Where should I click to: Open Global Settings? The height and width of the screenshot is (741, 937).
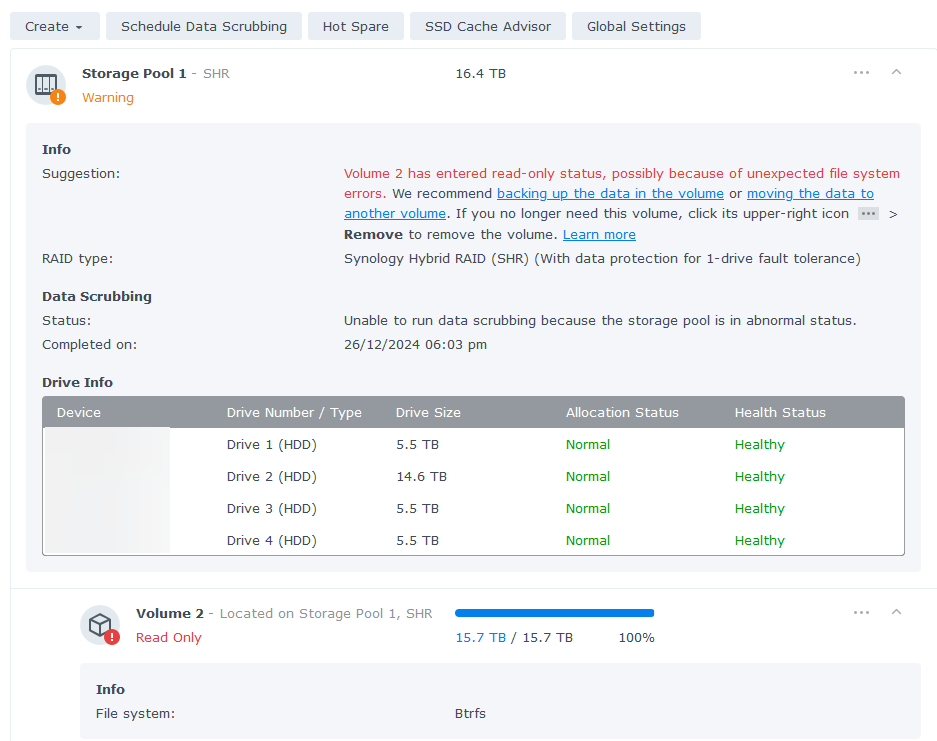[x=636, y=26]
